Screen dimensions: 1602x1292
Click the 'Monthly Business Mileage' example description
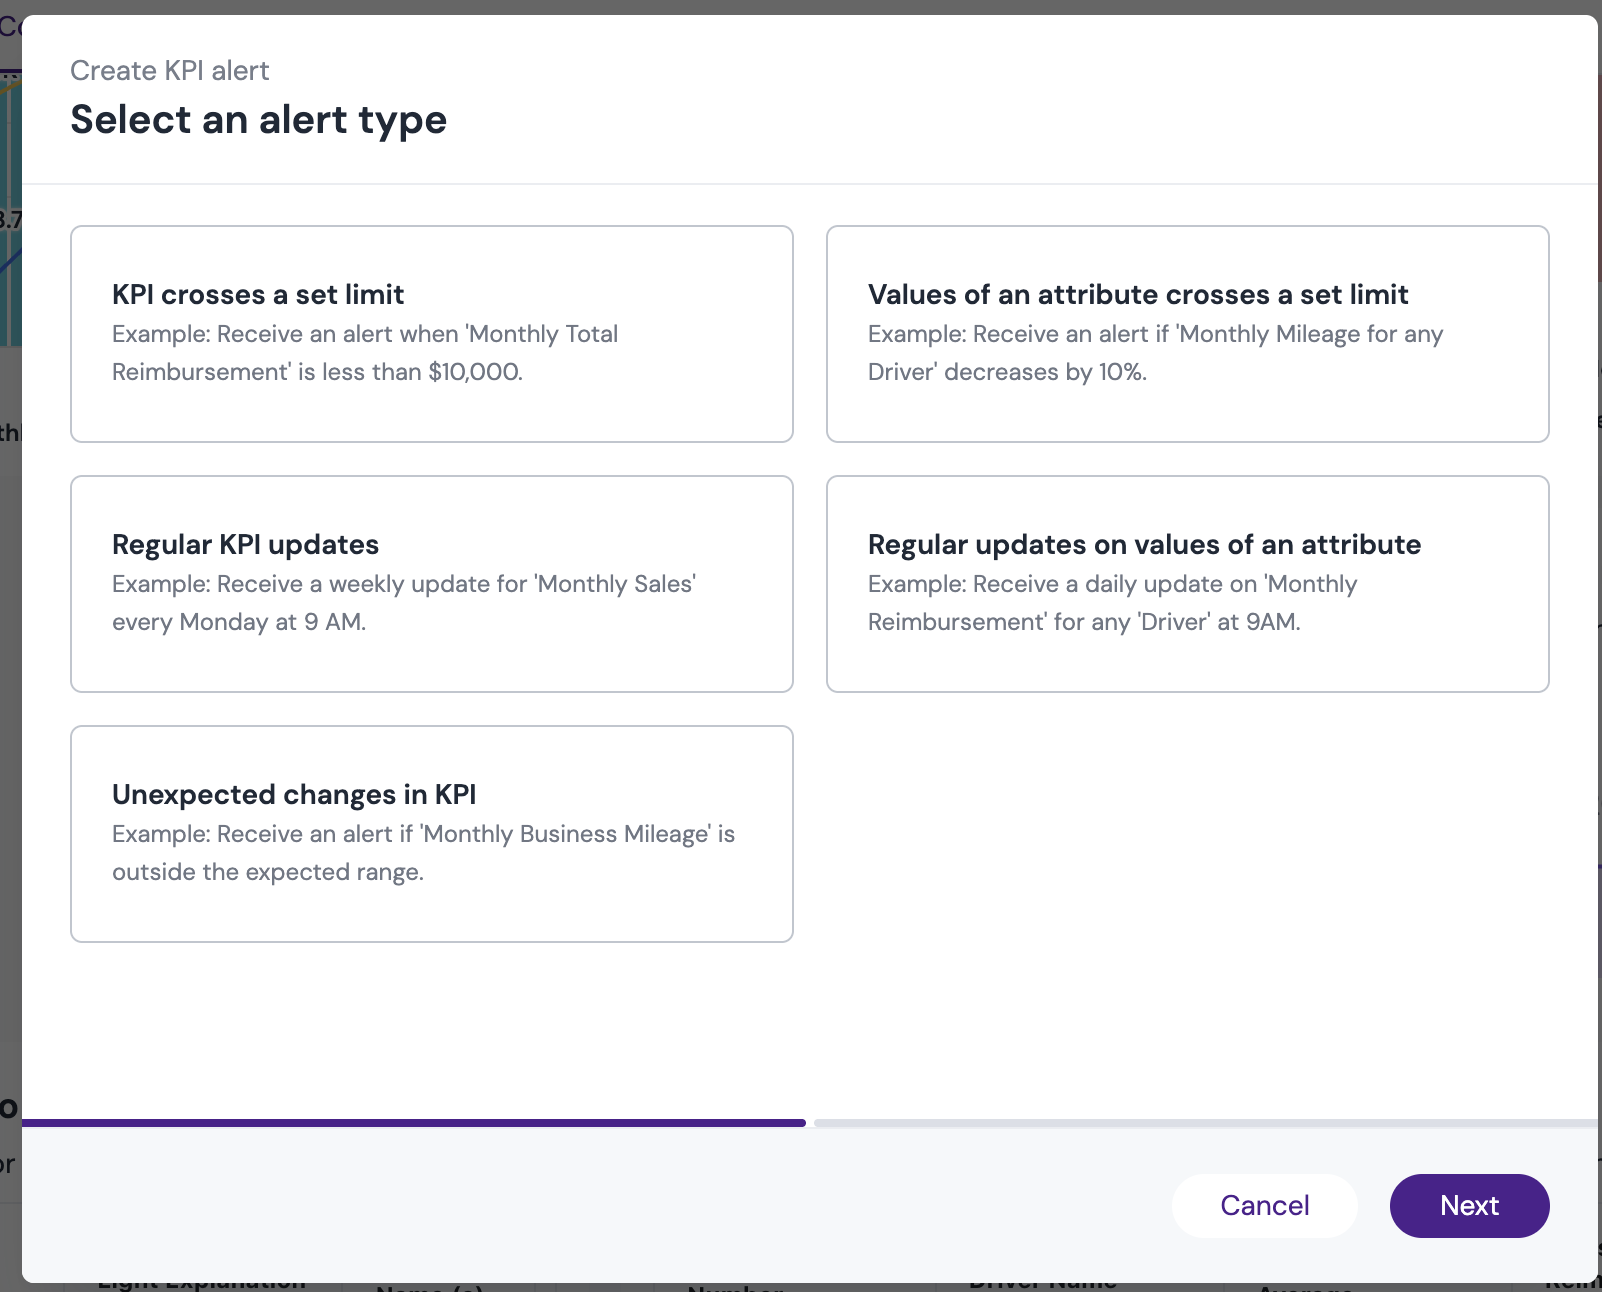pos(423,853)
